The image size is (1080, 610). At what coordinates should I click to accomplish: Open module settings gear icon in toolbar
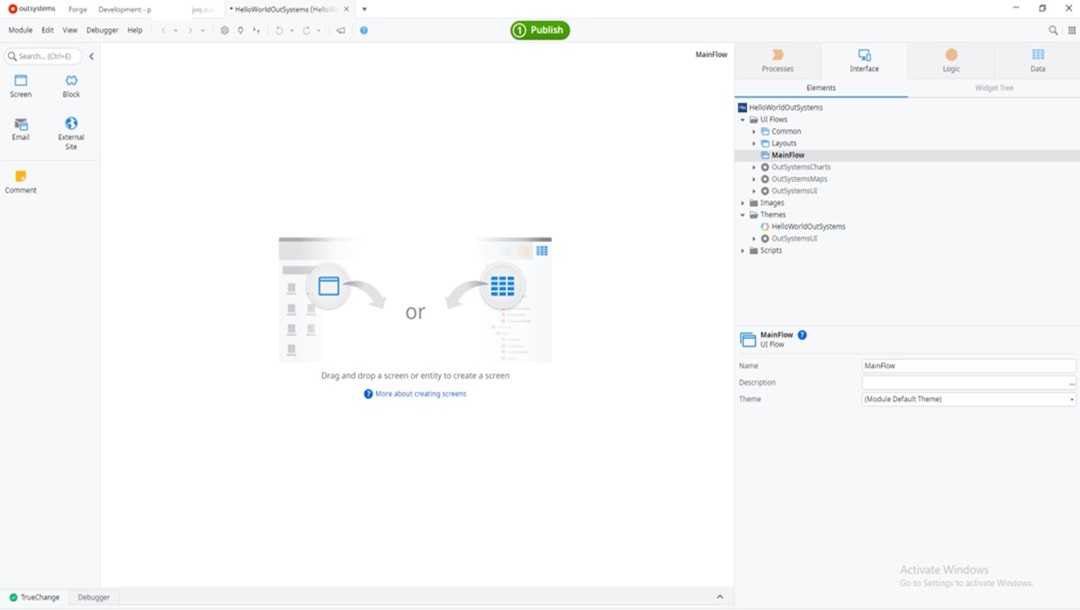click(224, 30)
